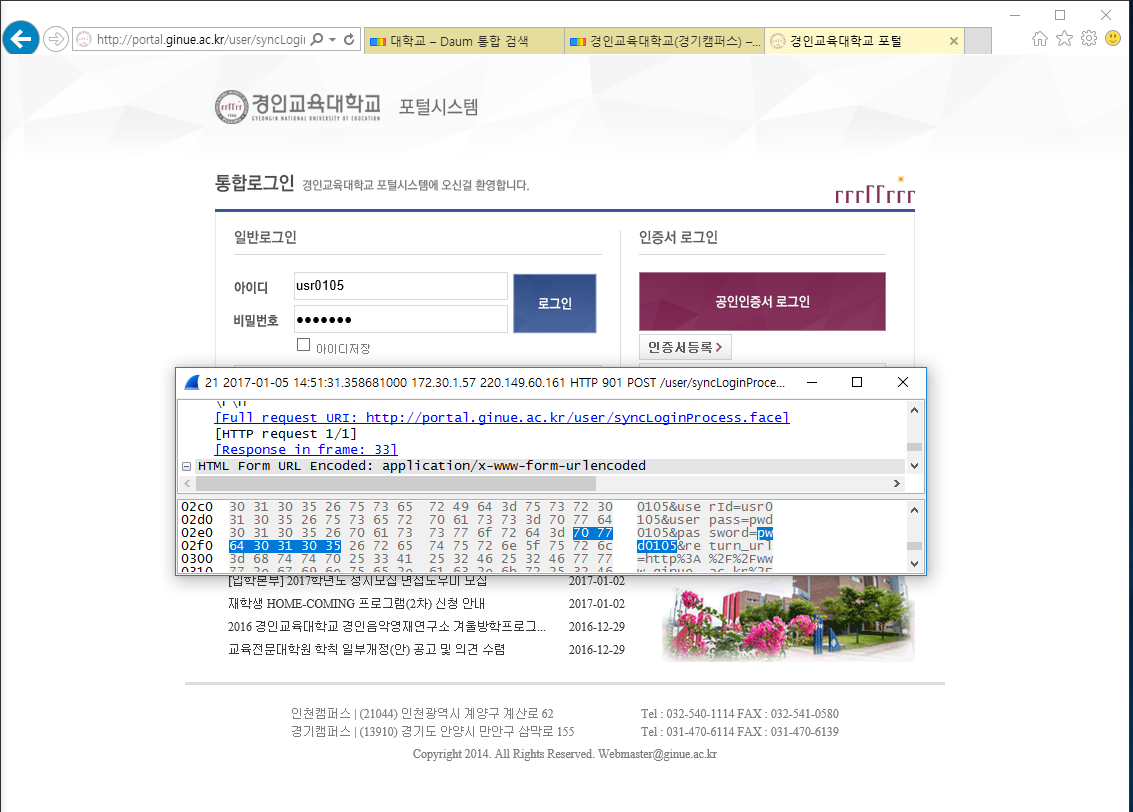
Task: Close the Wireshark packet window
Action: click(903, 382)
